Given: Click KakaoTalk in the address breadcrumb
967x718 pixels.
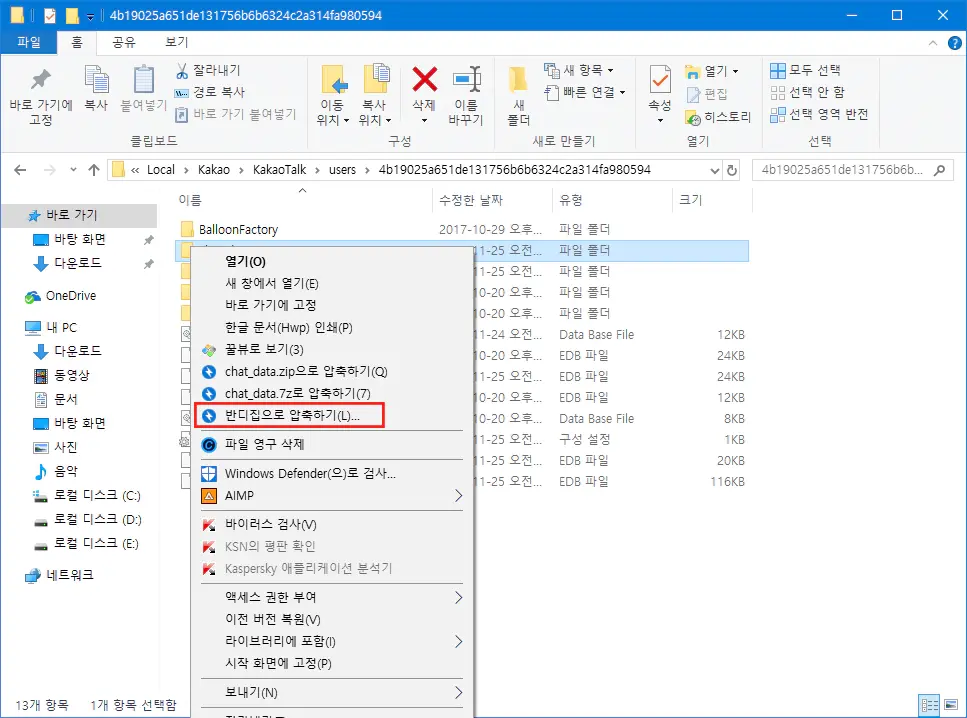Looking at the screenshot, I should 279,170.
